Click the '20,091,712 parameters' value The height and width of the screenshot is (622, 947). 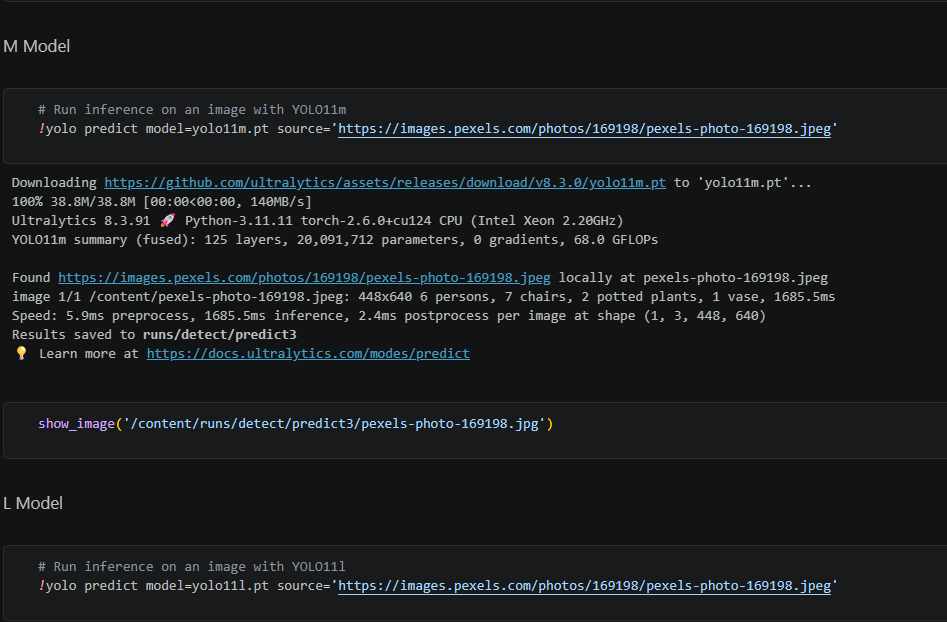pos(378,240)
